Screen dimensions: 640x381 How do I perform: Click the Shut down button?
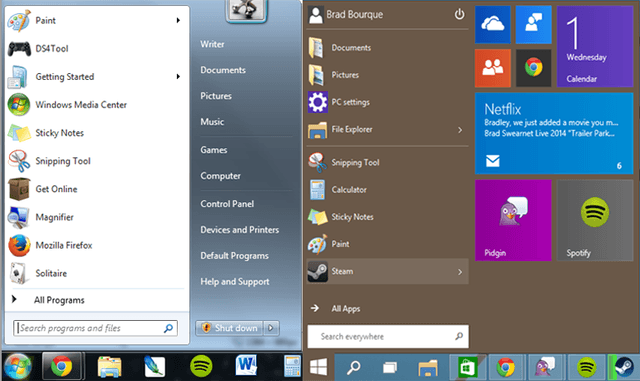231,328
